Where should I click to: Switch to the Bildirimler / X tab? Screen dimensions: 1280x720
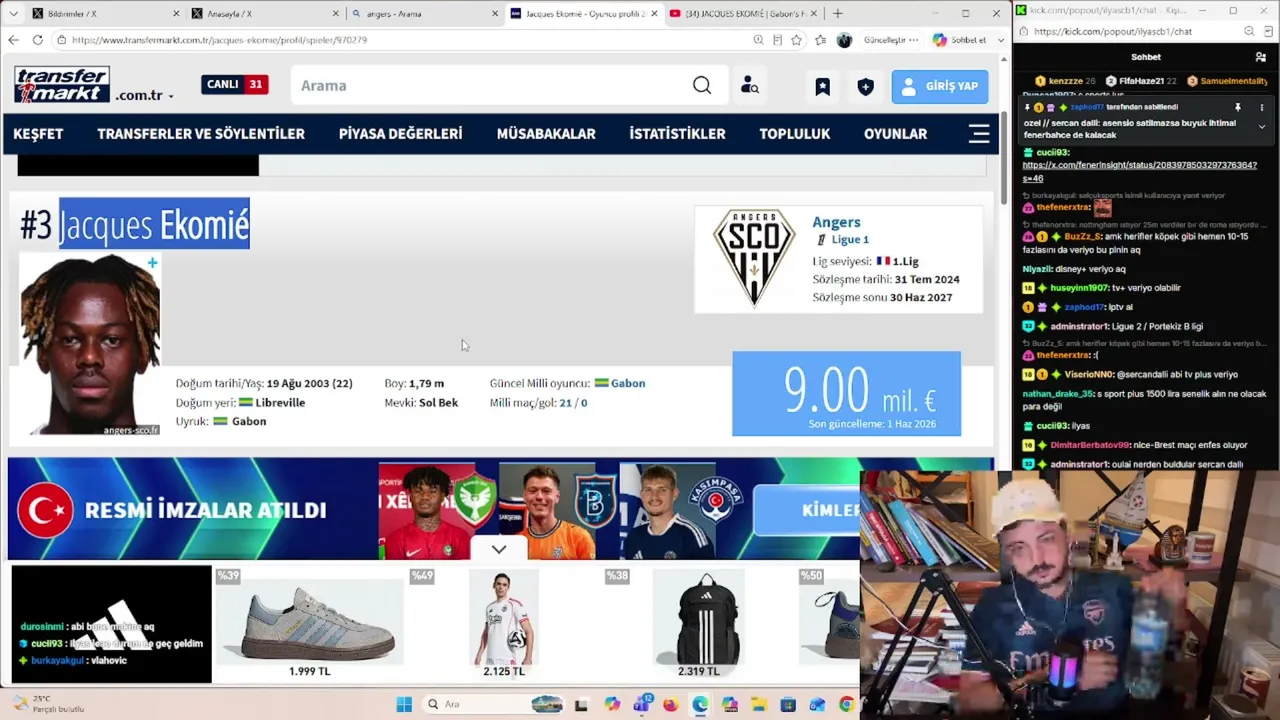(104, 13)
